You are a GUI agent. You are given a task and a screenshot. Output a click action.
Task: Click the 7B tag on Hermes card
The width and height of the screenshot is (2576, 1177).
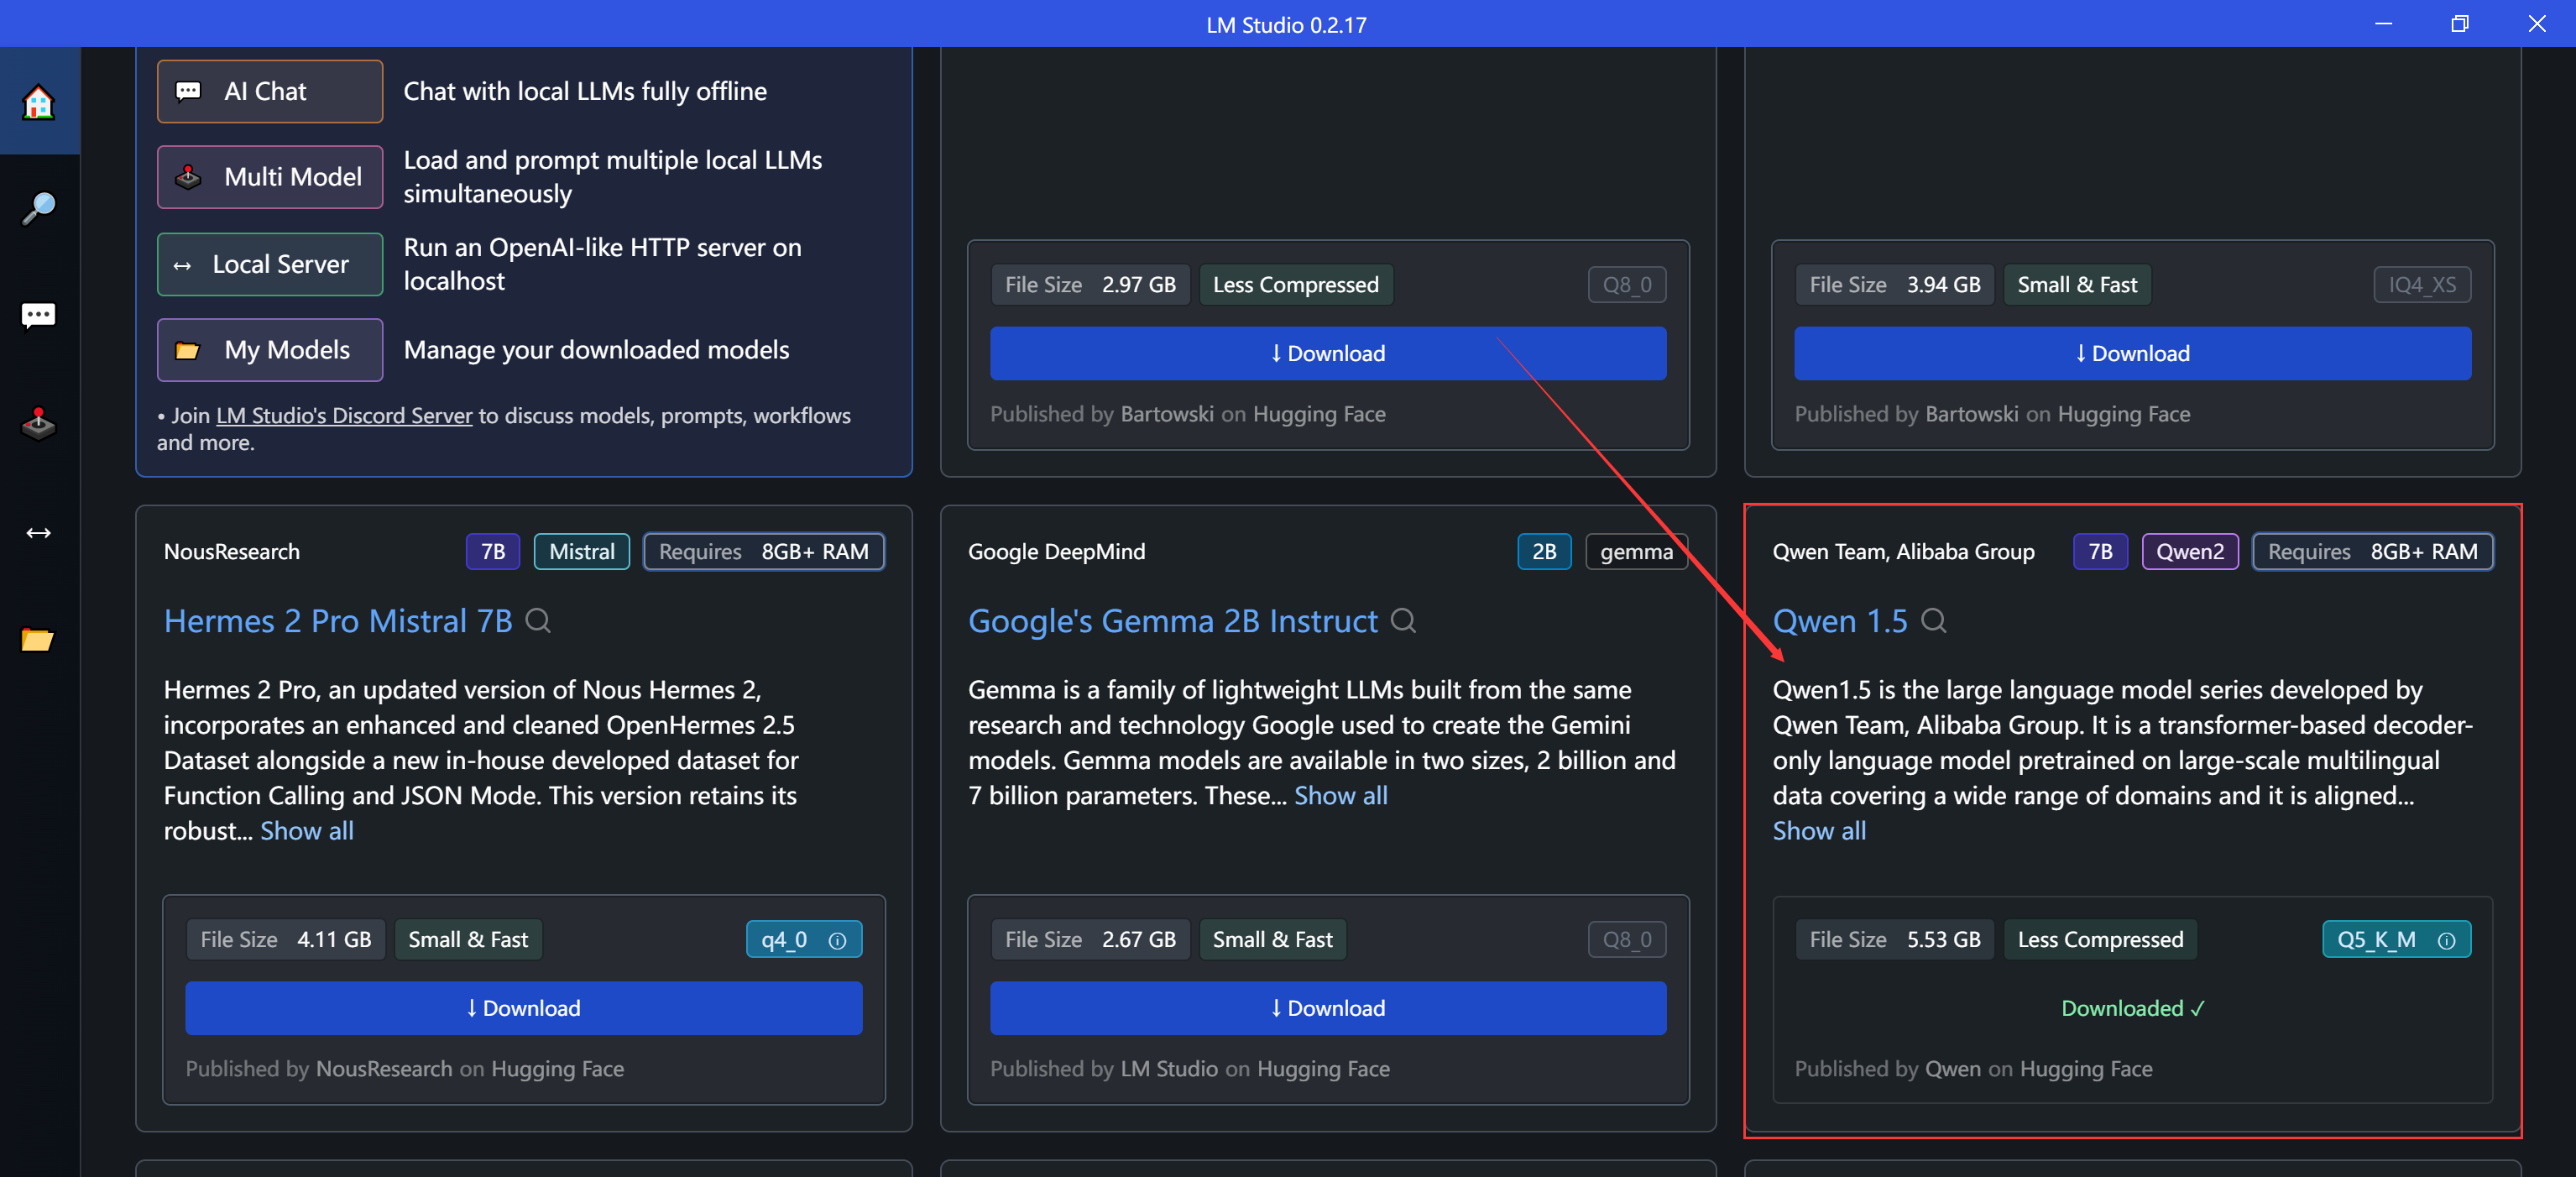point(493,551)
